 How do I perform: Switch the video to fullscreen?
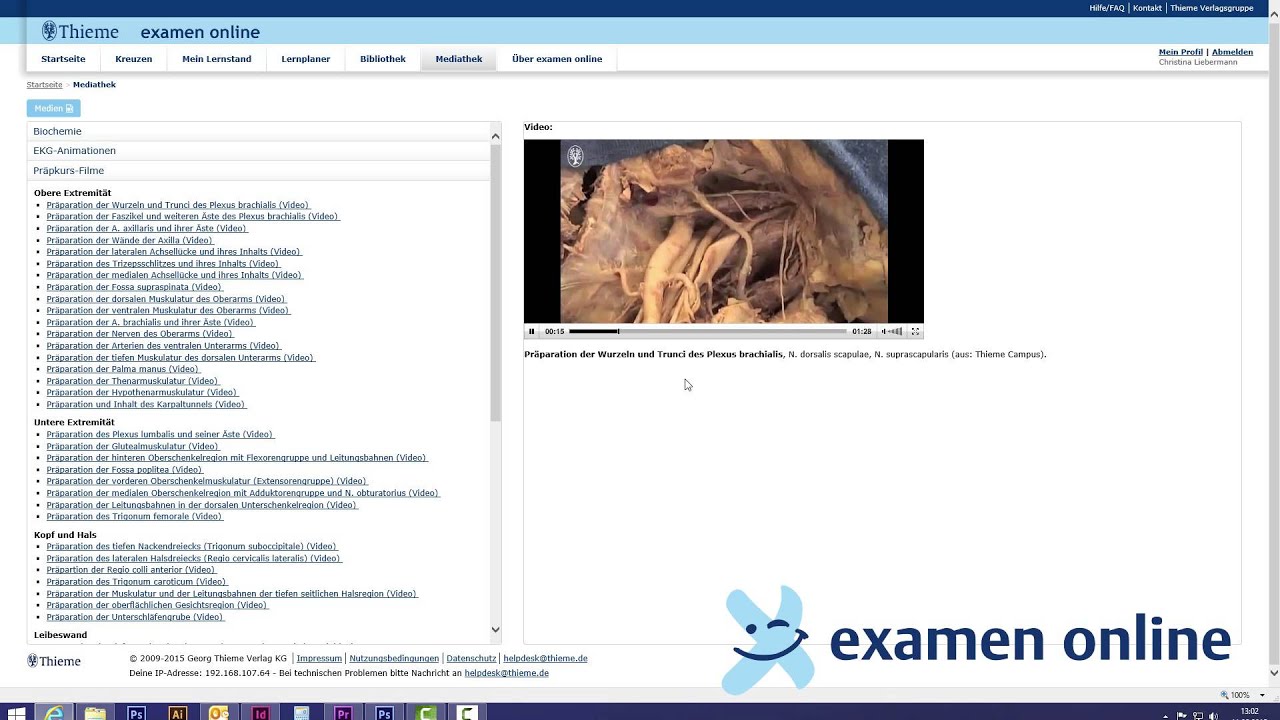915,331
